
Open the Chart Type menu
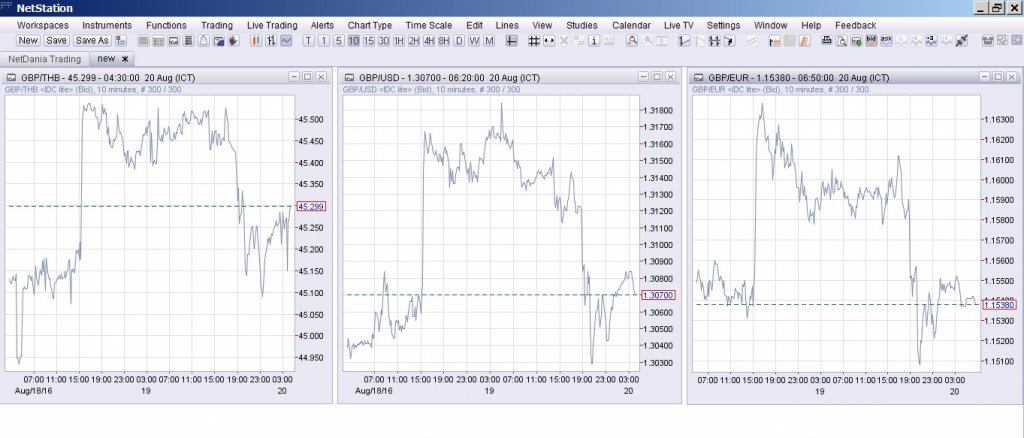pos(370,25)
